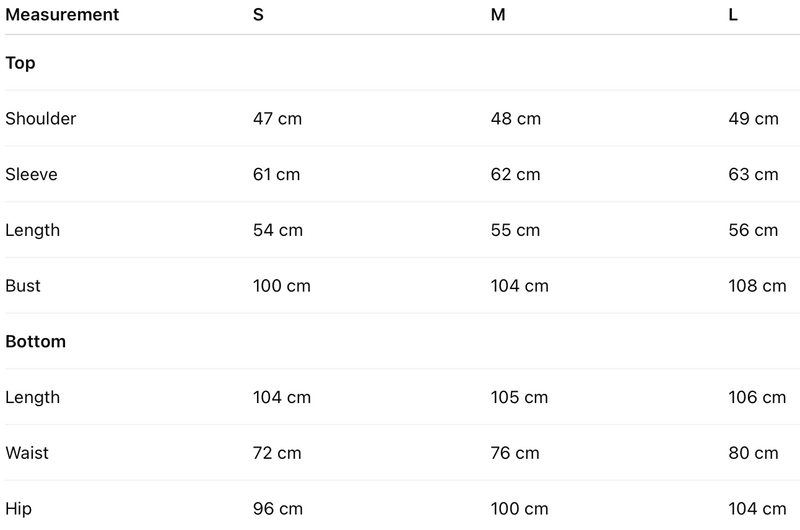Select the Bottom section heading

(35, 341)
